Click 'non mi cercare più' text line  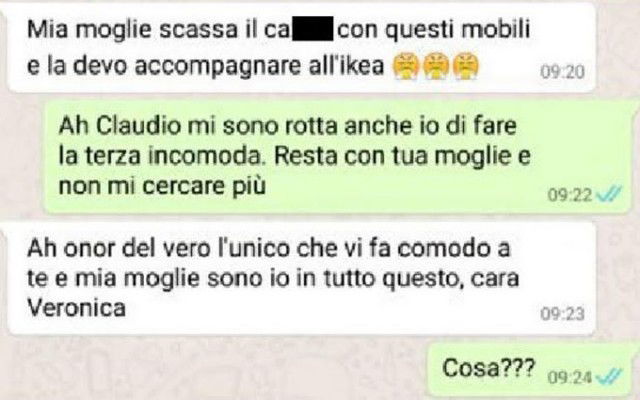[162, 186]
